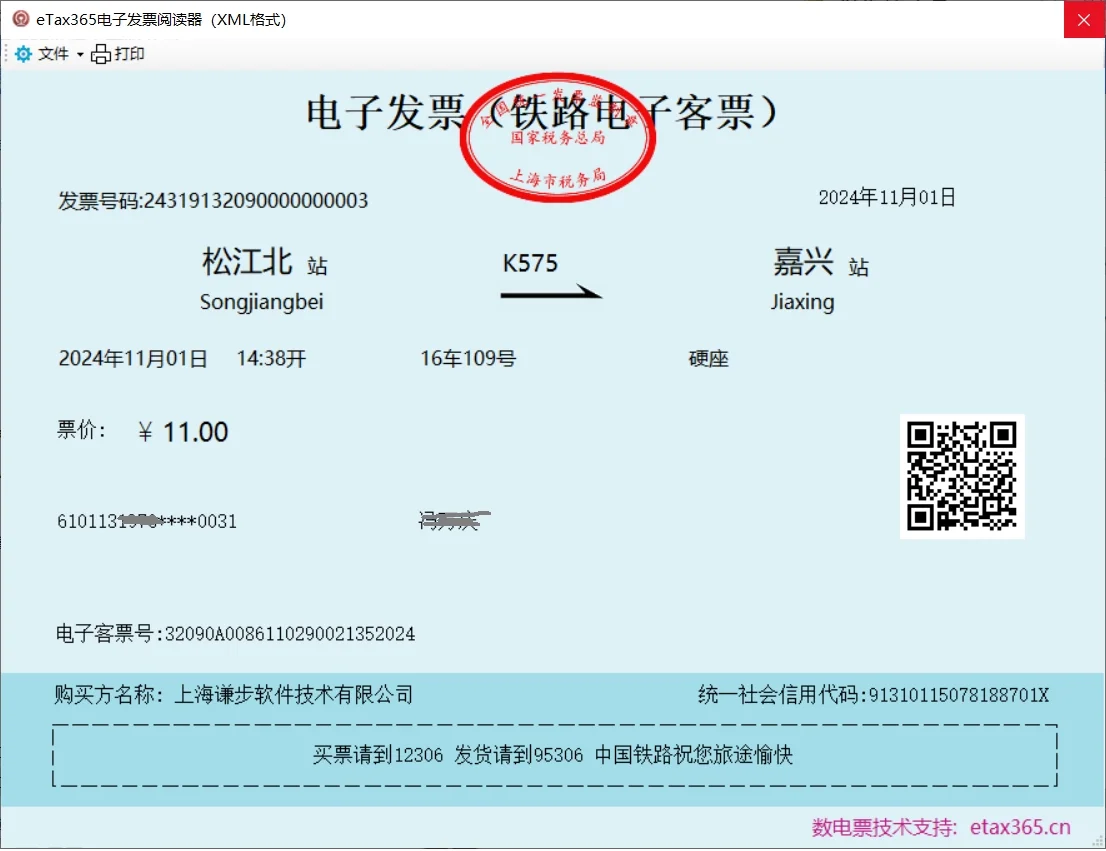Click the 12306 notice box text

click(x=553, y=755)
